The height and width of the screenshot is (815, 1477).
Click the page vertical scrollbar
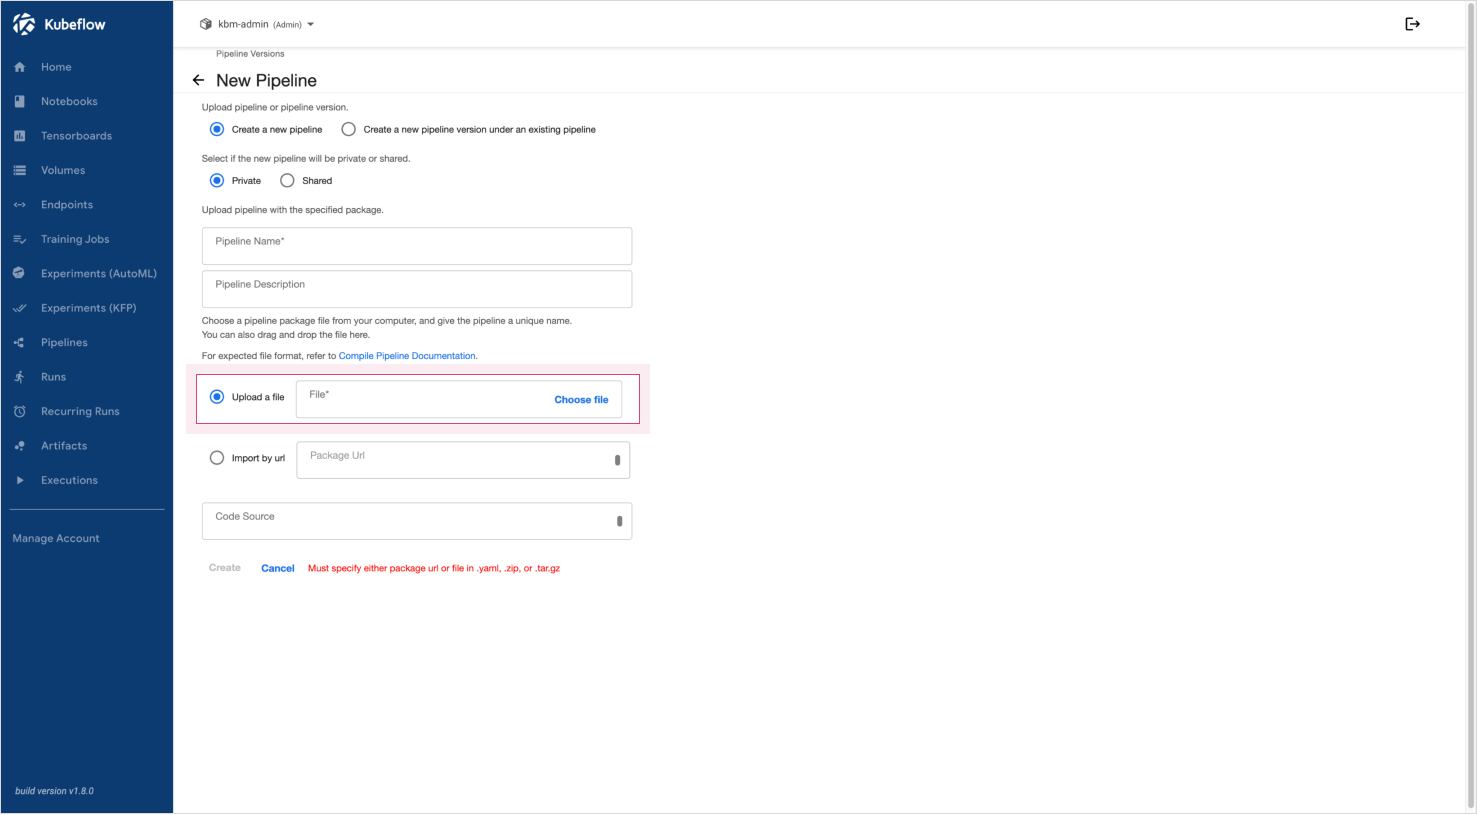1470,406
